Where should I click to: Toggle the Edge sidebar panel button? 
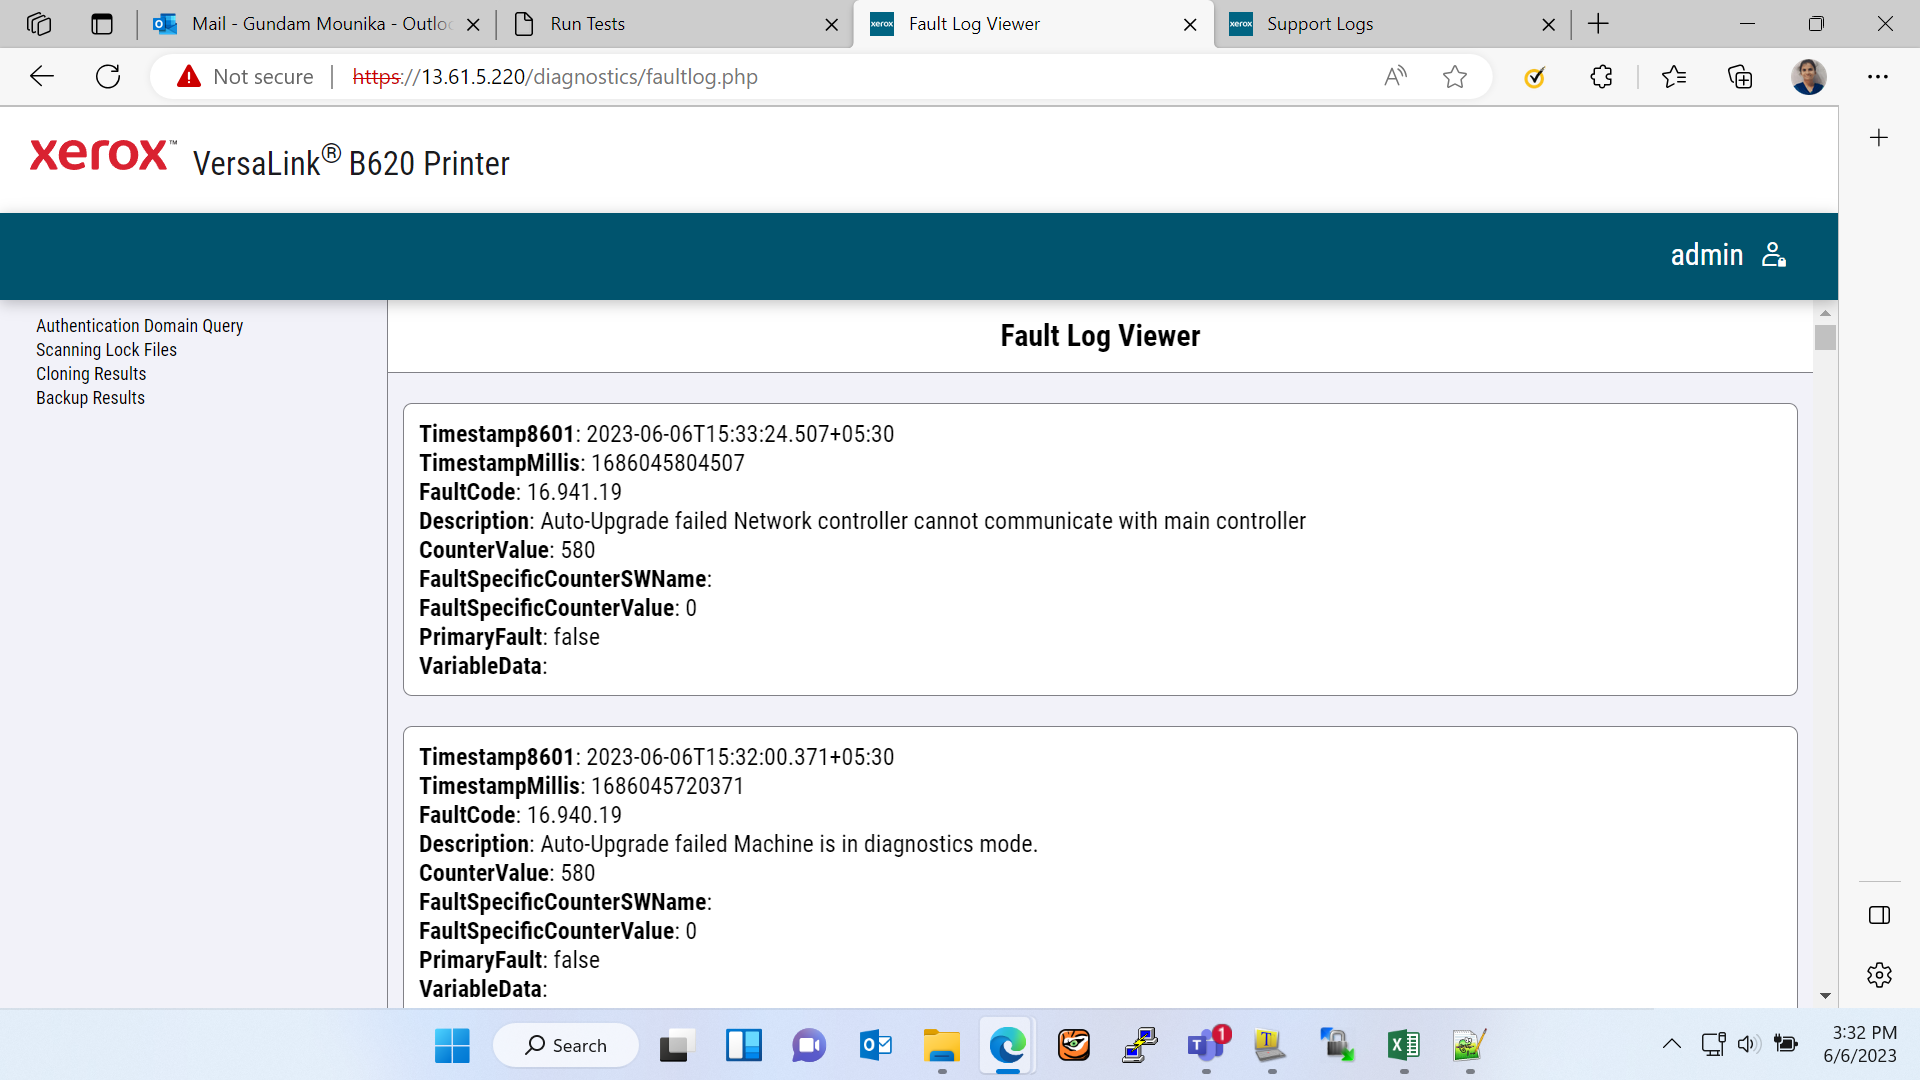(x=1879, y=915)
